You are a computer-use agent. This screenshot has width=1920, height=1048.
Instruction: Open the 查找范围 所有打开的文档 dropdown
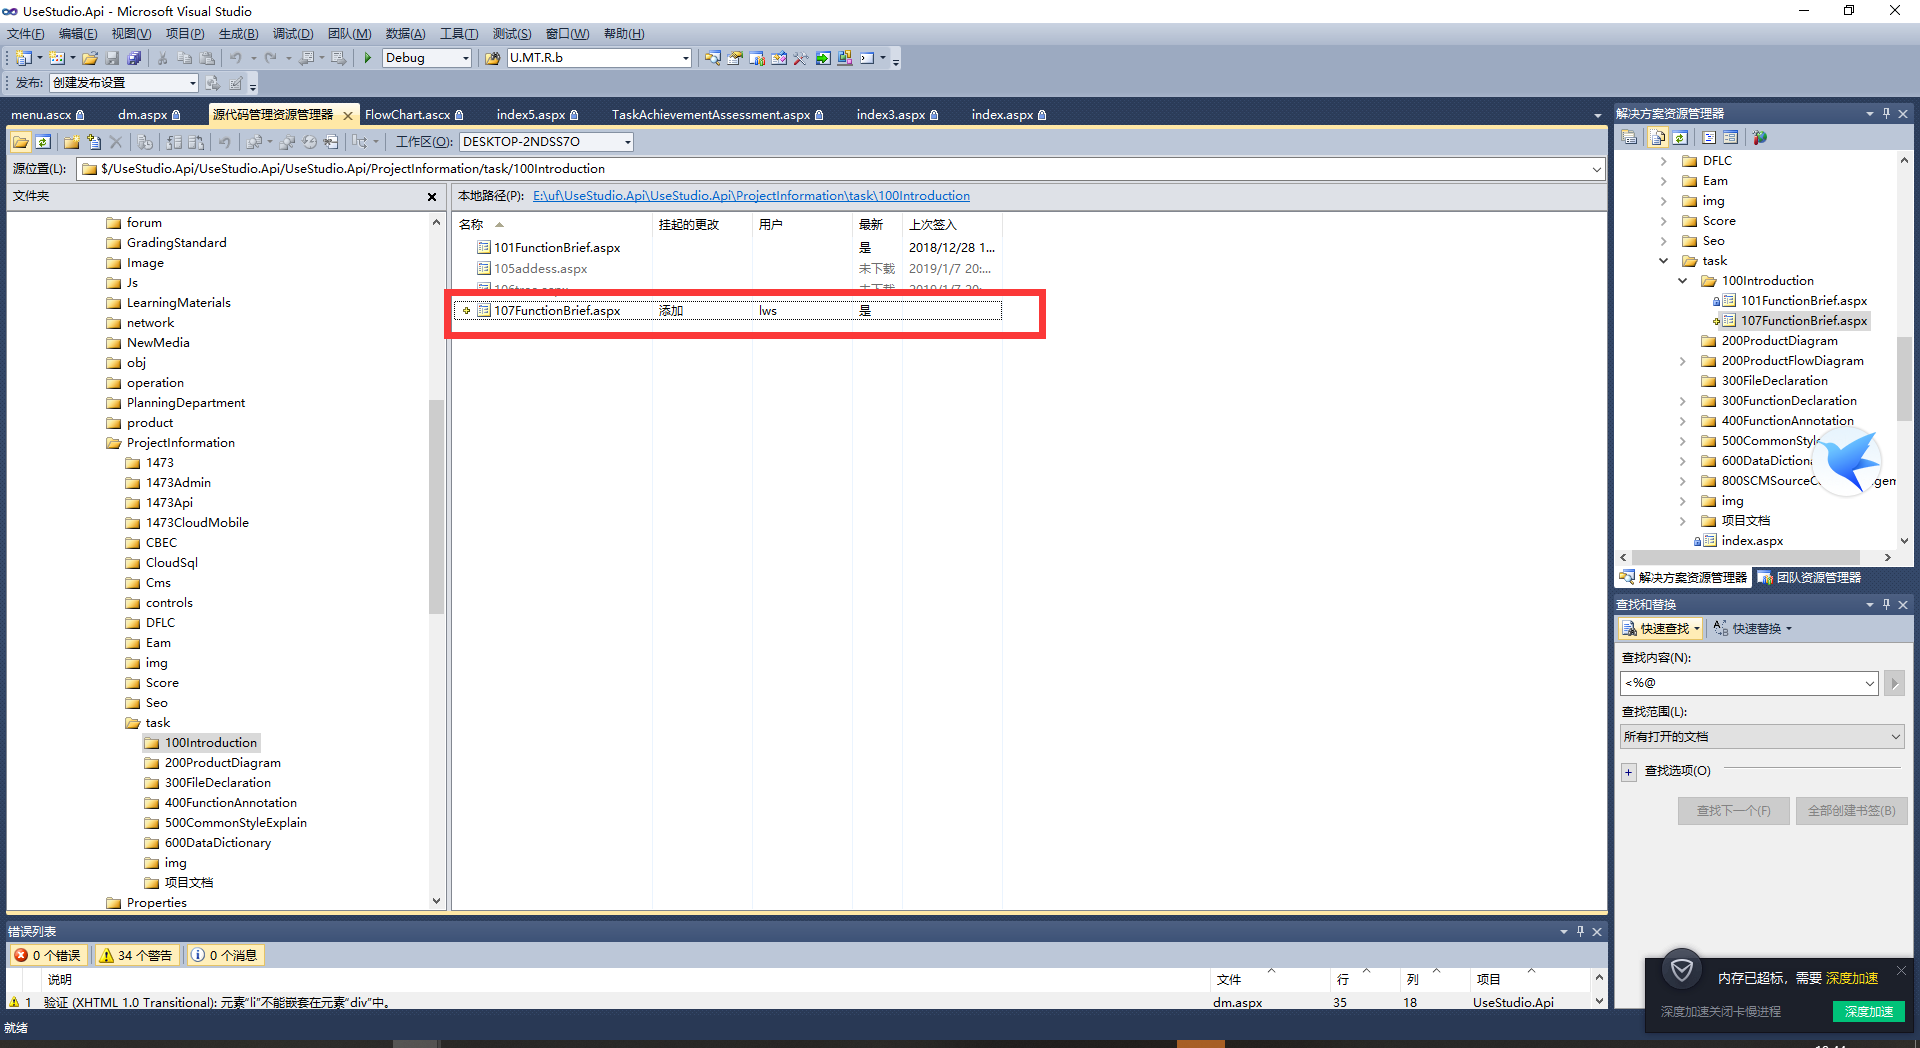[x=1761, y=737]
